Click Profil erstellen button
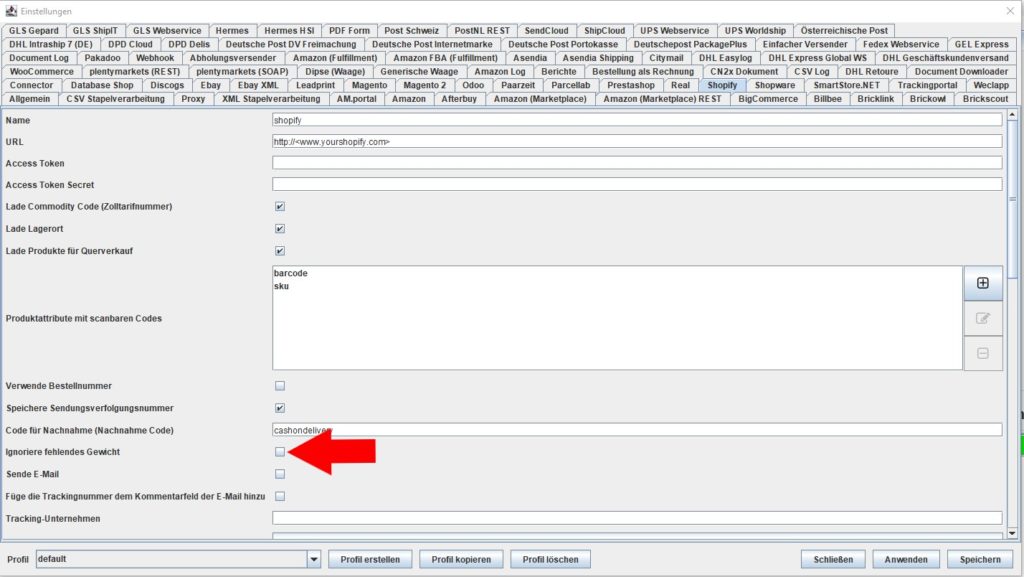This screenshot has height=577, width=1024. tap(370, 559)
